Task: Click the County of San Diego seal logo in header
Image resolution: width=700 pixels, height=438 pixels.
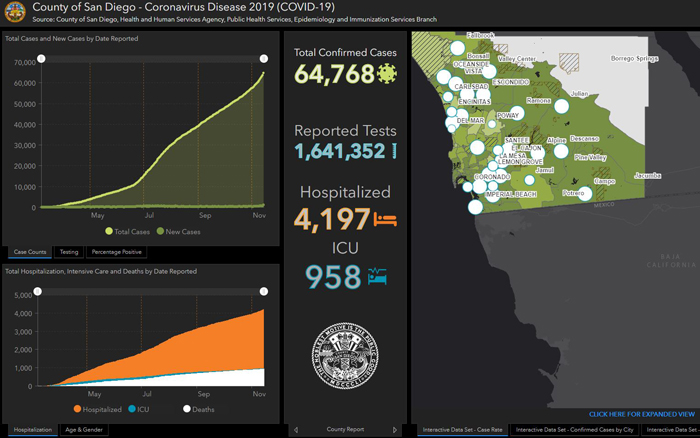Action: [x=15, y=12]
